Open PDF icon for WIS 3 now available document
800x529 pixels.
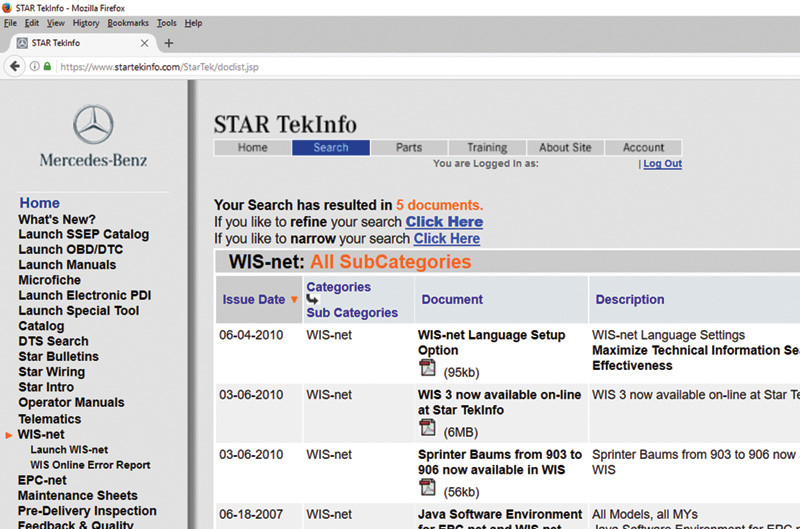[x=427, y=428]
